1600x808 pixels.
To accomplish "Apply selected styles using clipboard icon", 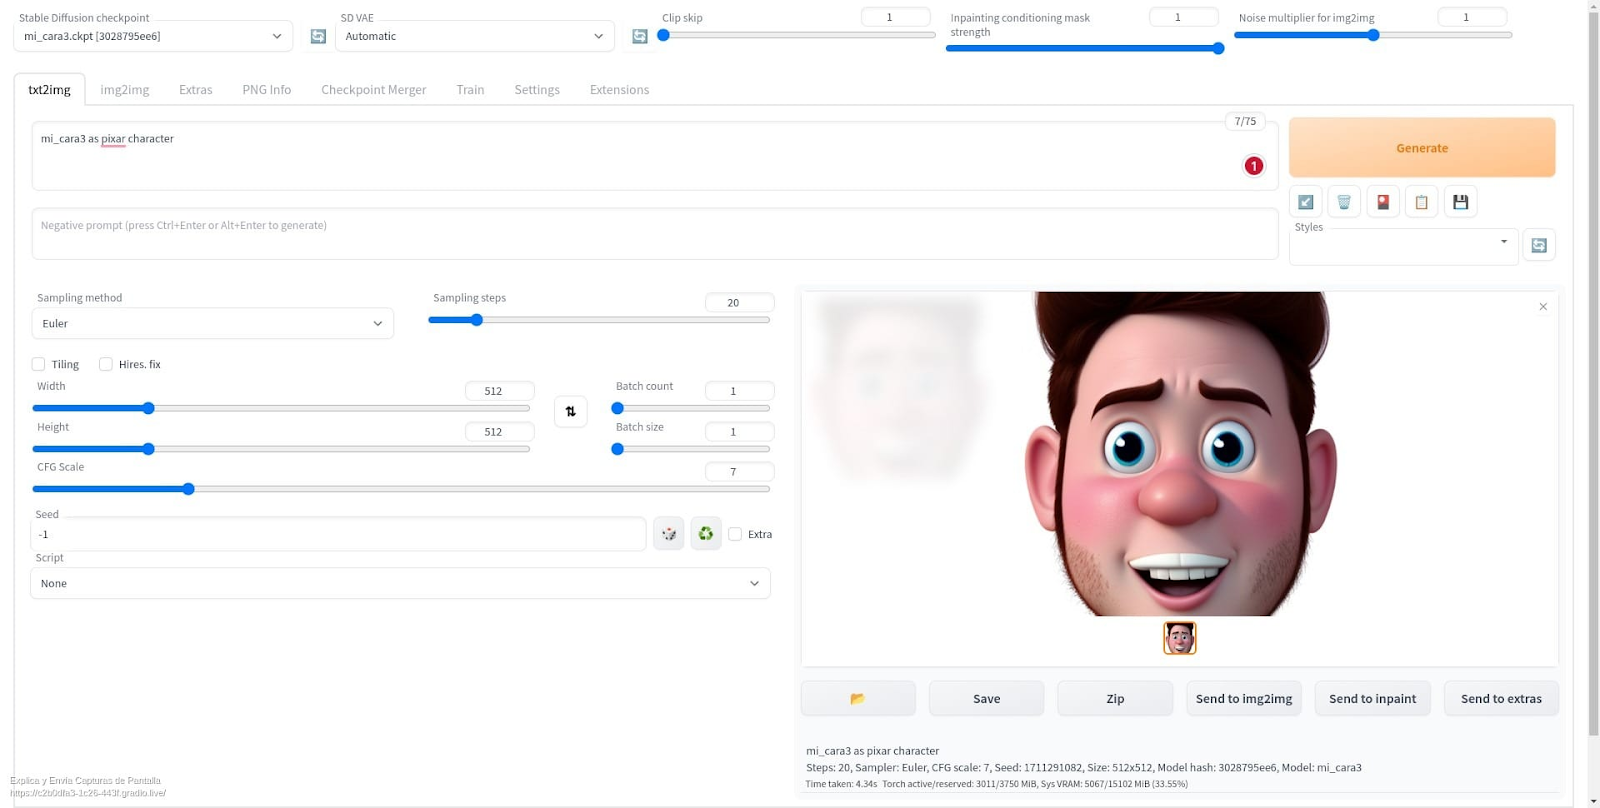I will click(1421, 202).
